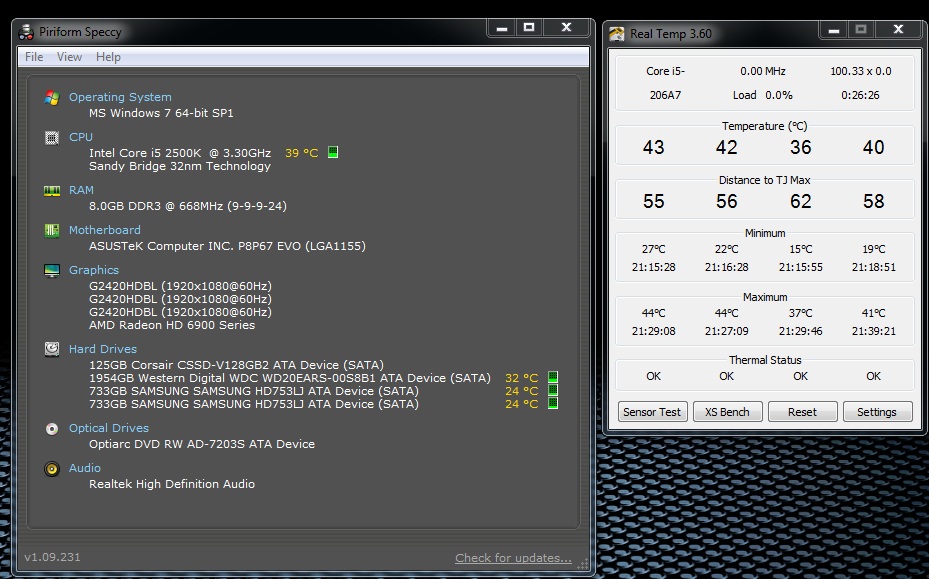The image size is (929, 579).
Task: Maximize the Piriform Speccy window
Action: (x=529, y=28)
